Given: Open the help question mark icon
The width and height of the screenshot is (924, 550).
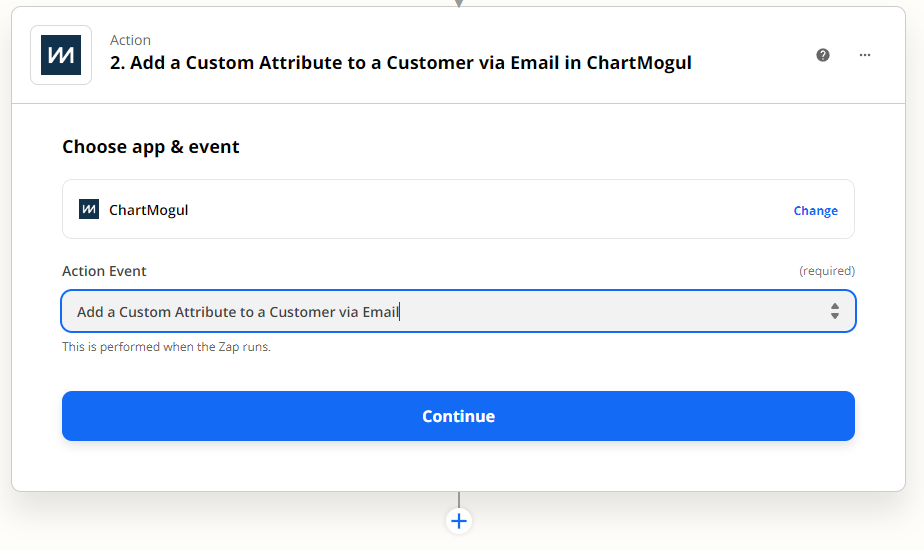Looking at the screenshot, I should point(823,55).
